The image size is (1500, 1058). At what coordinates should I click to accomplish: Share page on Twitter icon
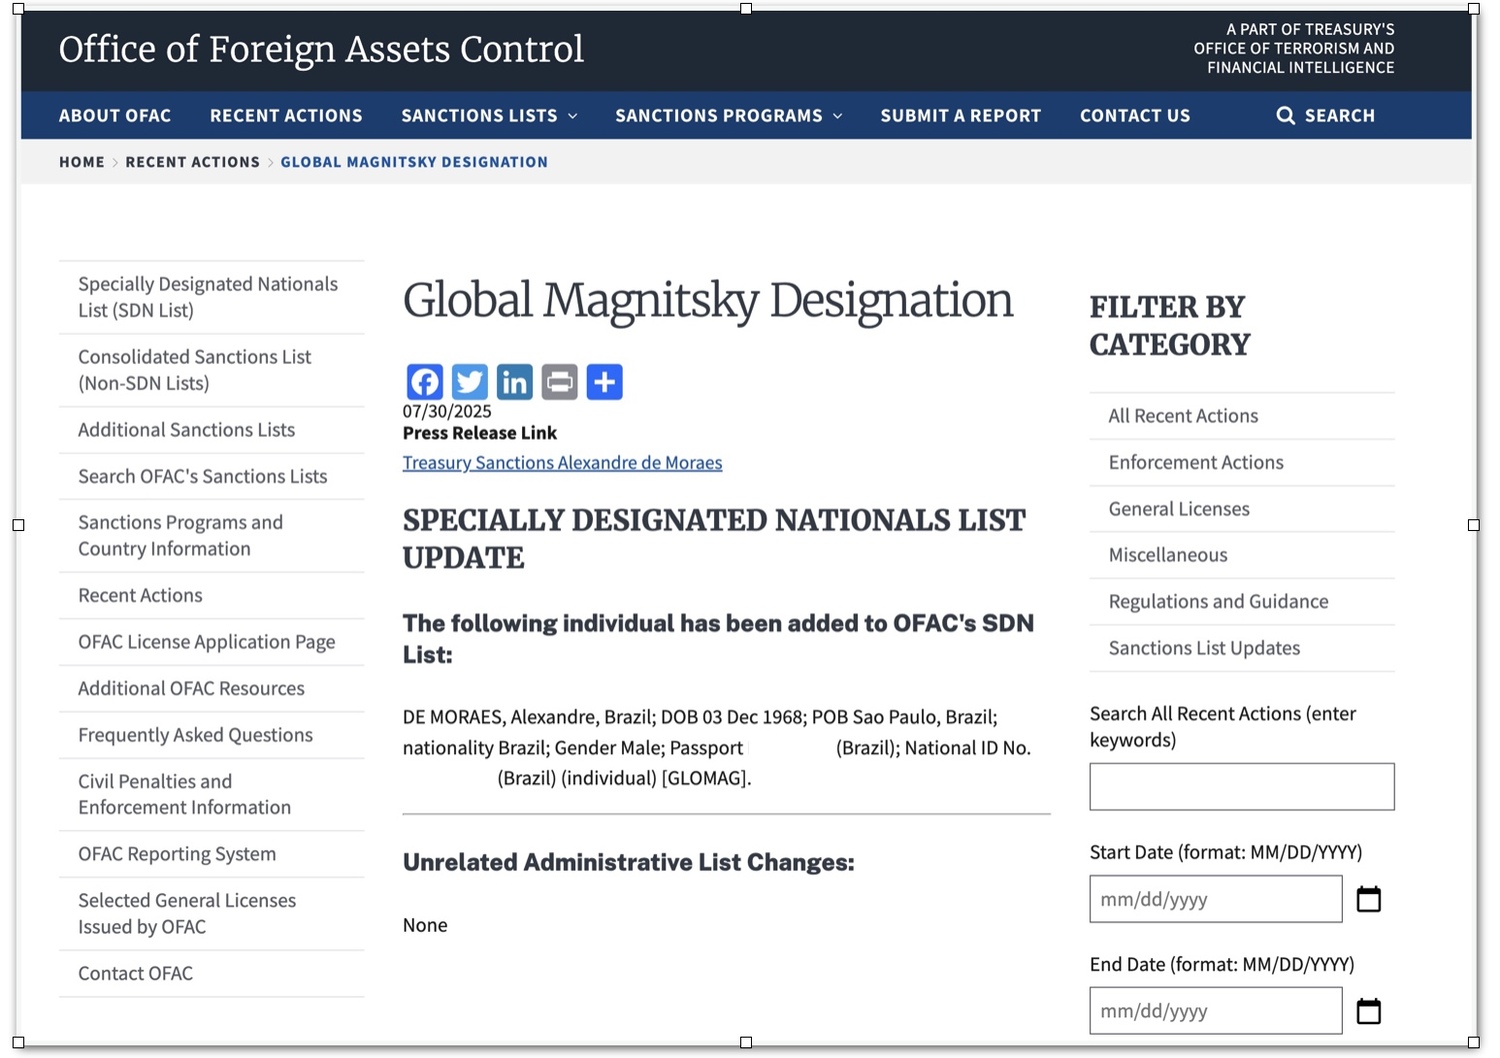(x=469, y=382)
